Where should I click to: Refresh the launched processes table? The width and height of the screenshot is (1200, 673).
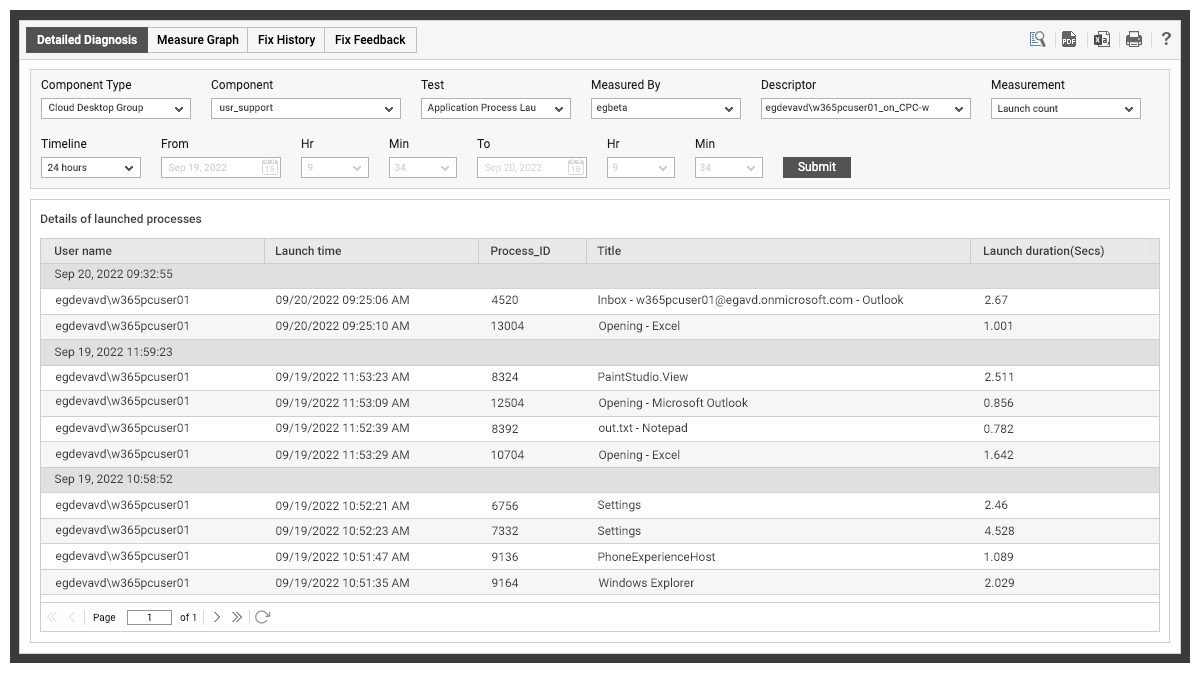point(262,617)
